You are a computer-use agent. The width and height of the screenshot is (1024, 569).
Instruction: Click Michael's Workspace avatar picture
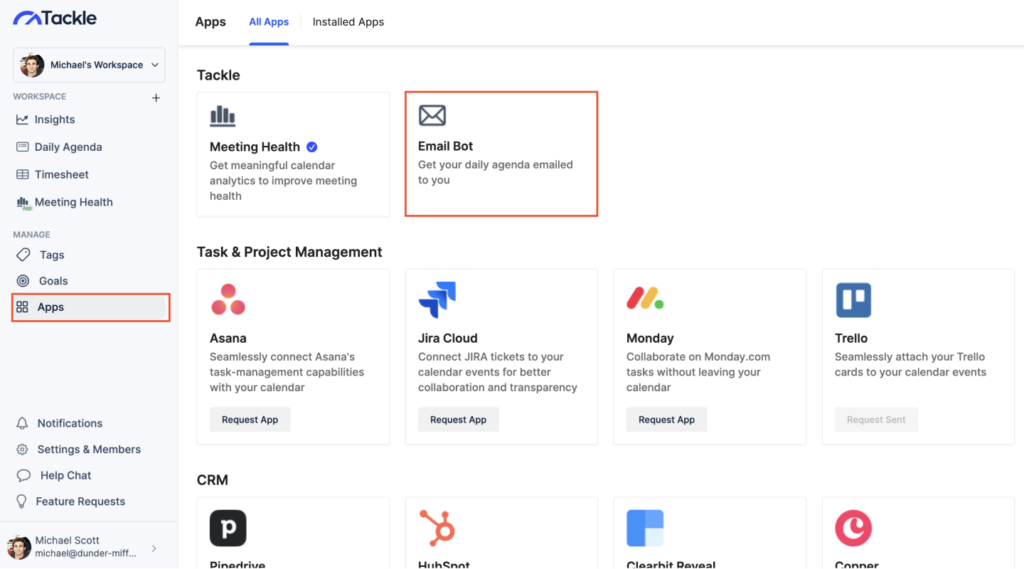(x=32, y=65)
